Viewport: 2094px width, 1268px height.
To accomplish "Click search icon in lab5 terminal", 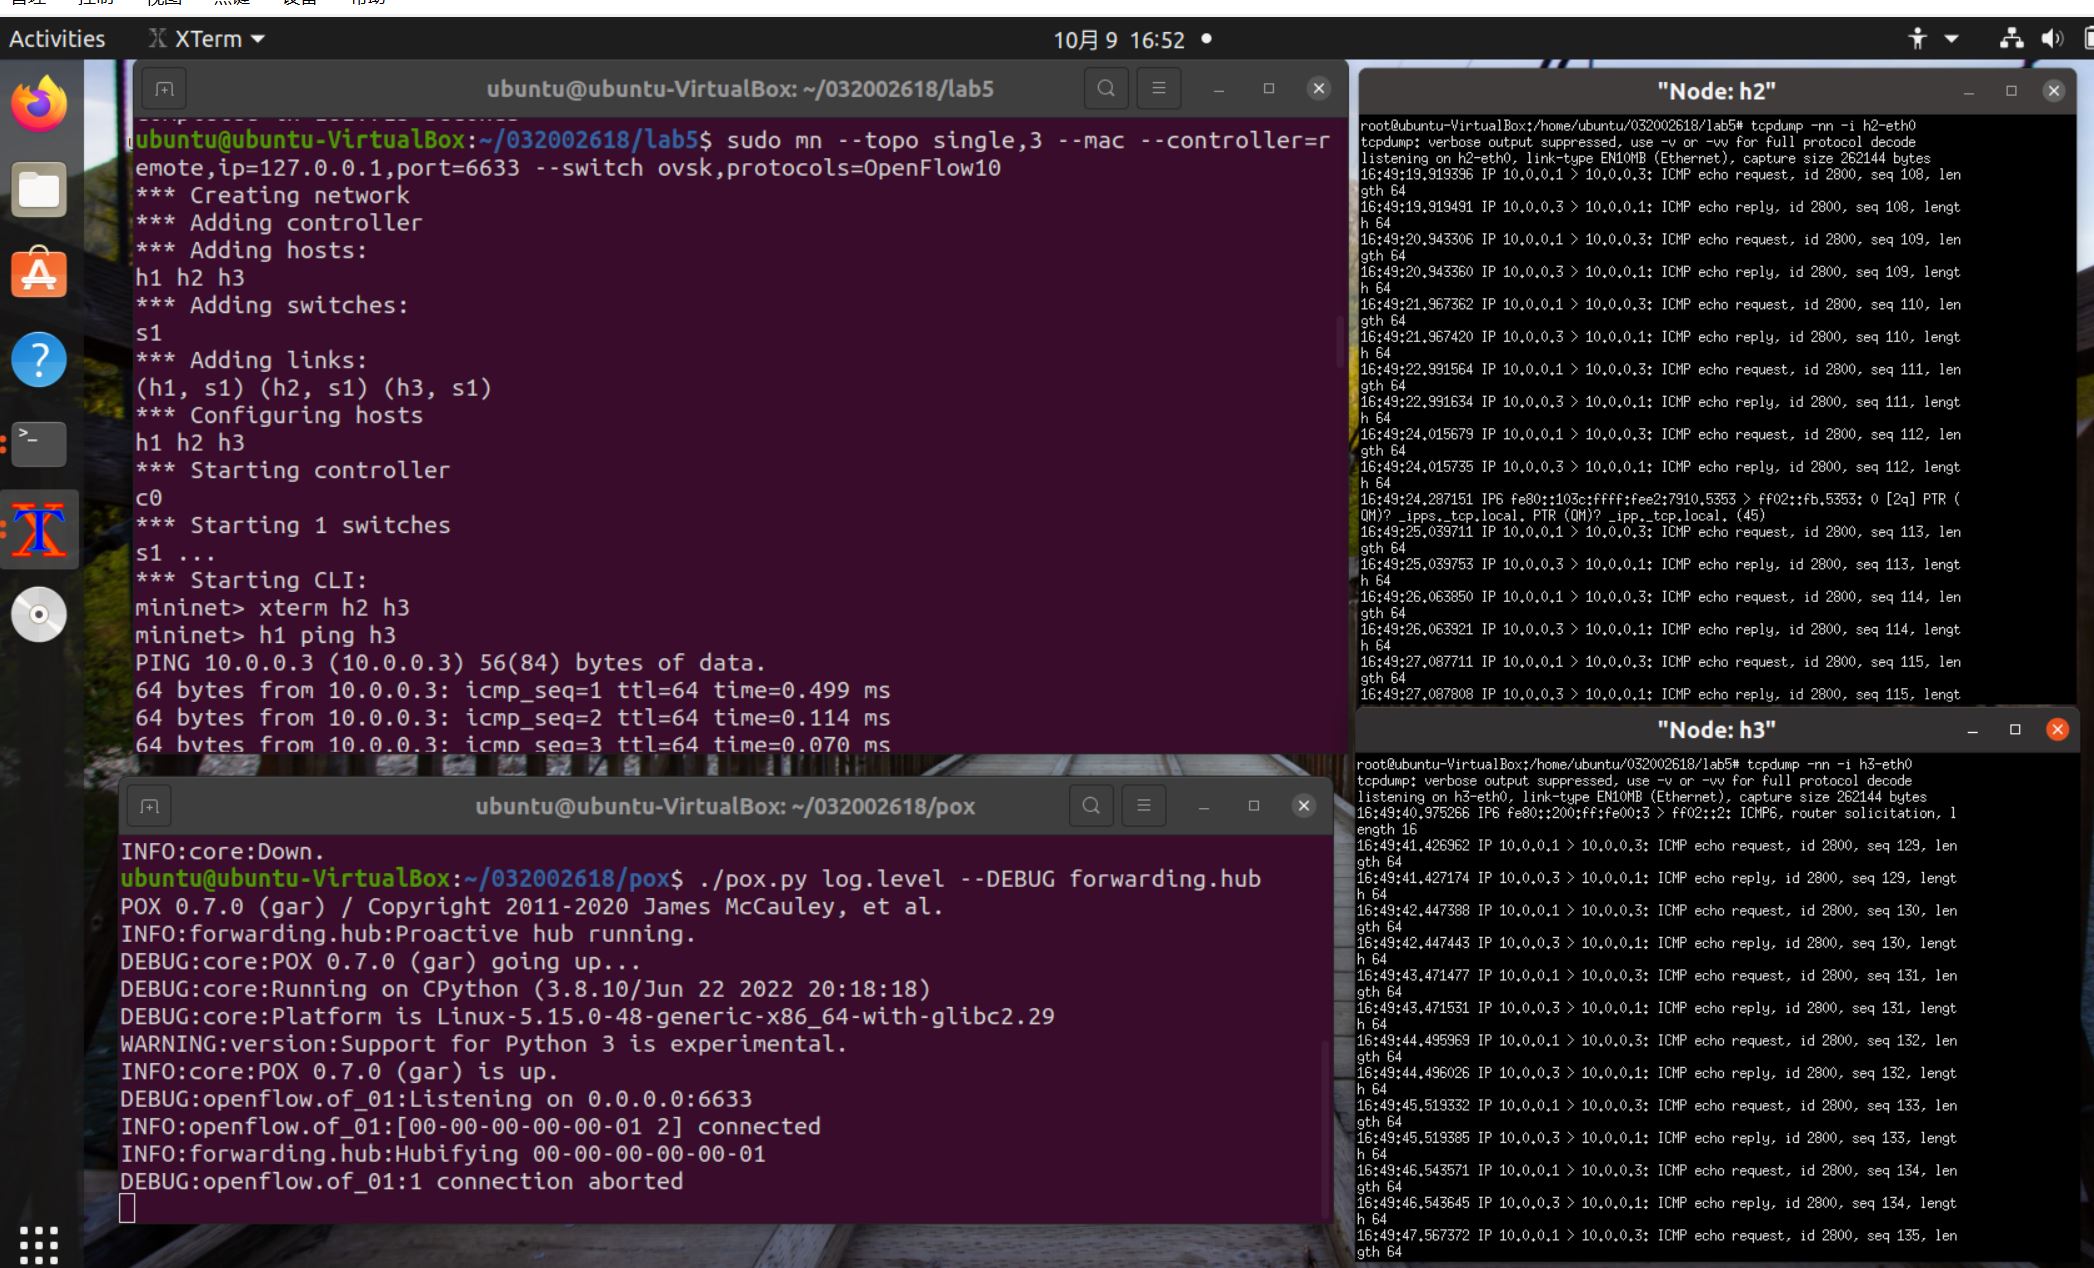I will click(1106, 89).
